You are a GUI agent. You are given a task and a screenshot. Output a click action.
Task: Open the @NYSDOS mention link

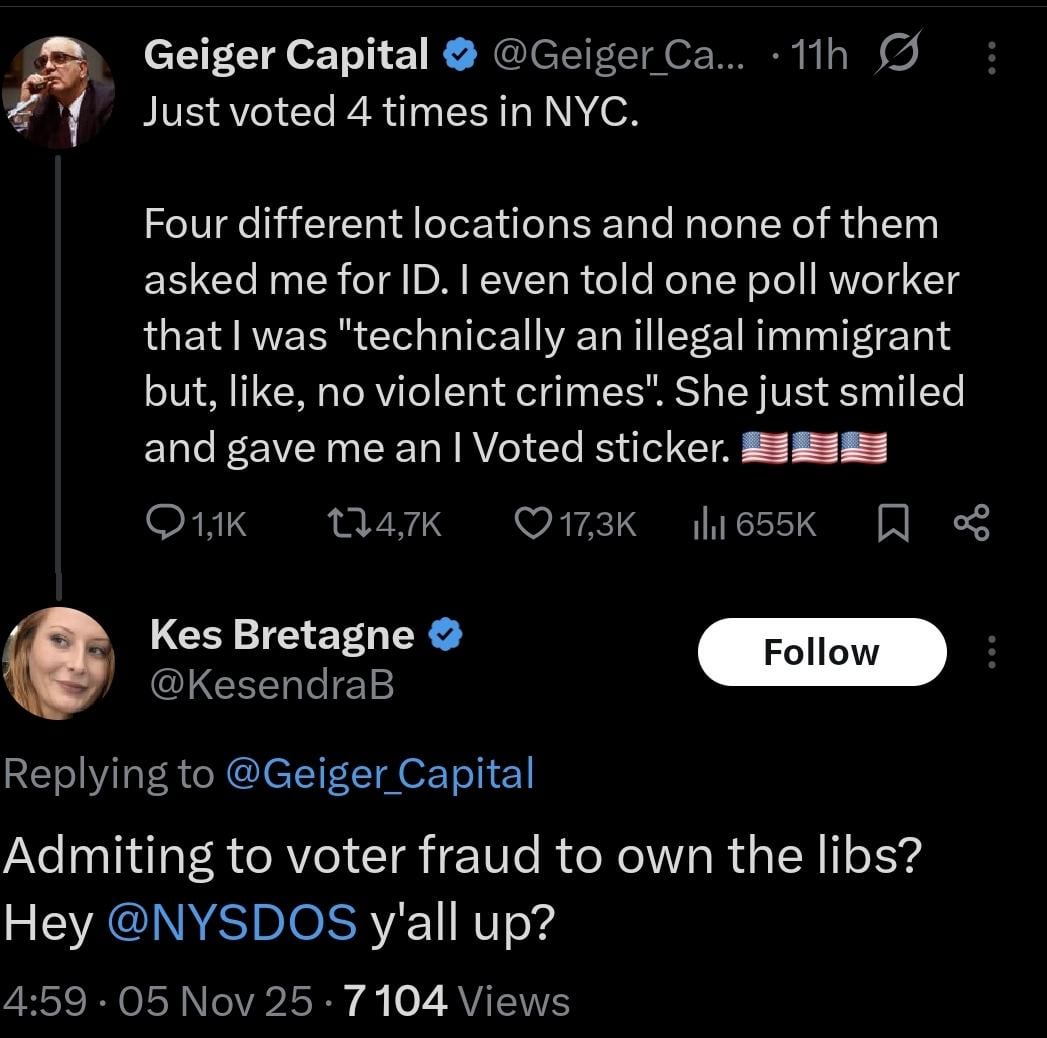click(230, 922)
